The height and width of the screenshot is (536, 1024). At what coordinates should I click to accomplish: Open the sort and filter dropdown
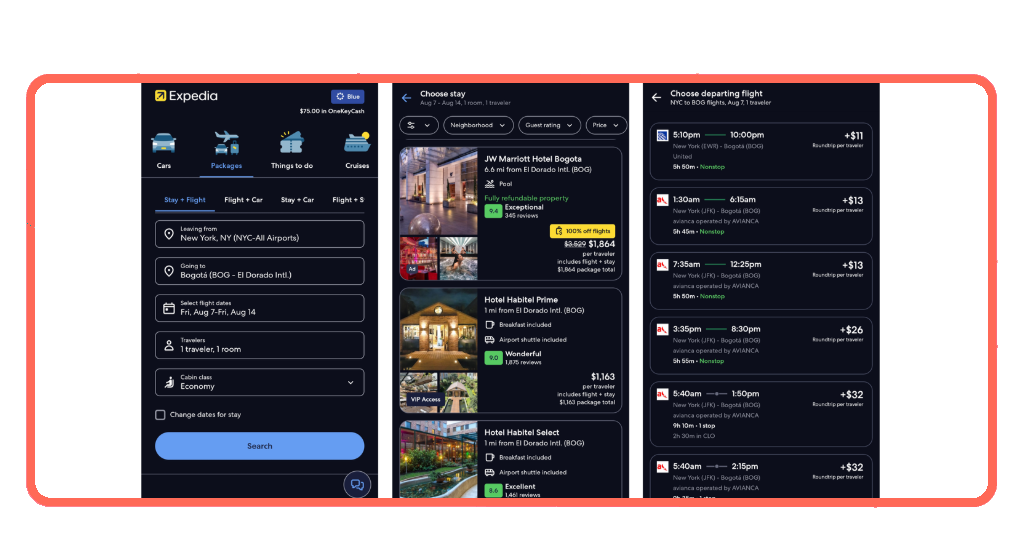(419, 125)
